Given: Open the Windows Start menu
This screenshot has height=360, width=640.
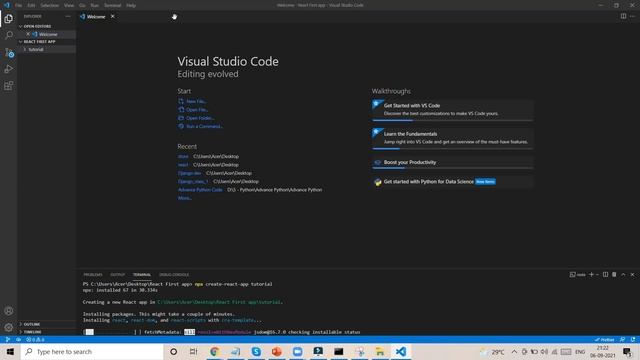Looking at the screenshot, I should [10, 351].
